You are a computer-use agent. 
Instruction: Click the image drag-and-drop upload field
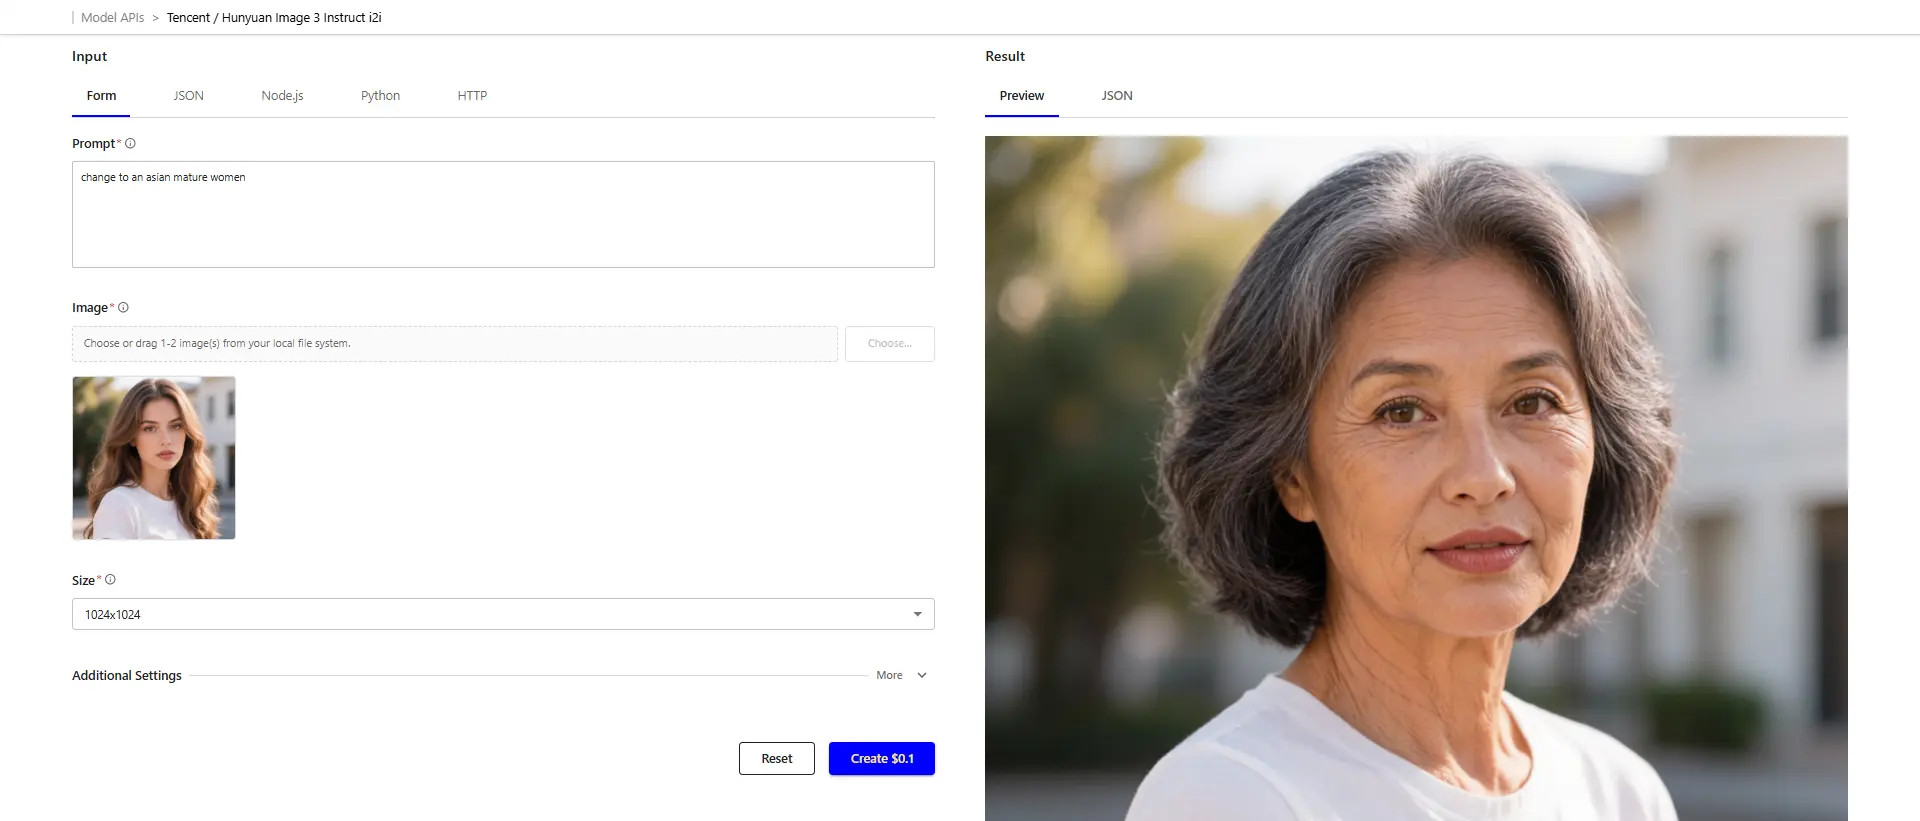[x=454, y=344]
